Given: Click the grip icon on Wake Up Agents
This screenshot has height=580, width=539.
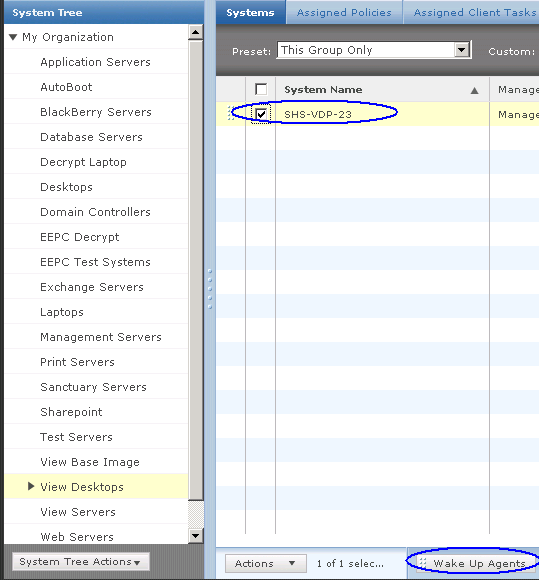Looking at the screenshot, I should click(423, 563).
